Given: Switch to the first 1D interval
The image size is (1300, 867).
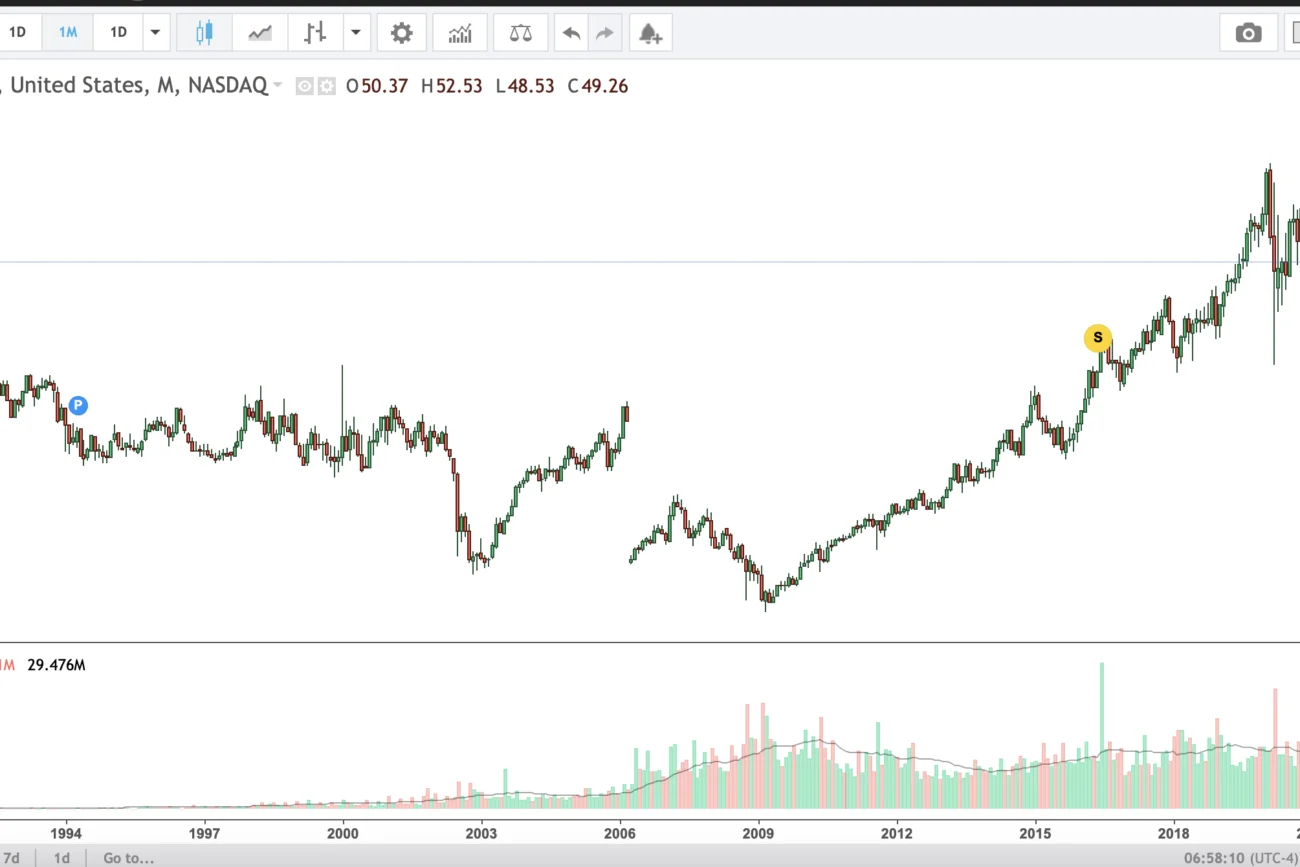Looking at the screenshot, I should pyautogui.click(x=17, y=32).
